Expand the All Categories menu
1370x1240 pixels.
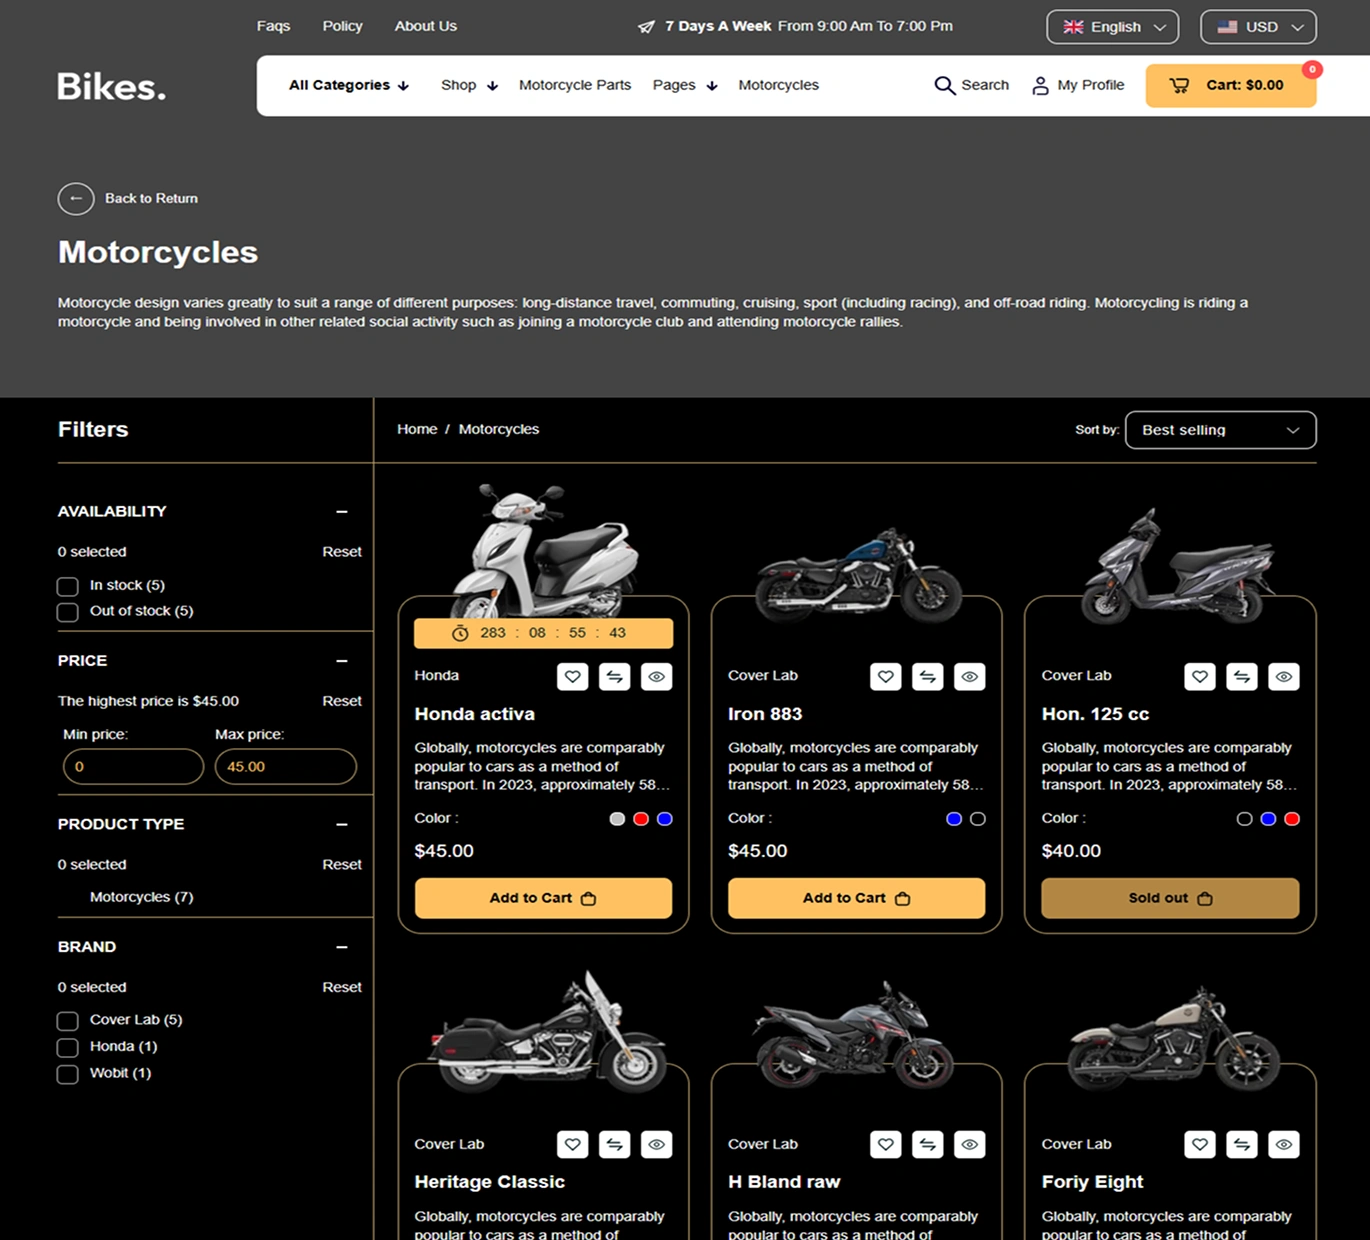[349, 85]
